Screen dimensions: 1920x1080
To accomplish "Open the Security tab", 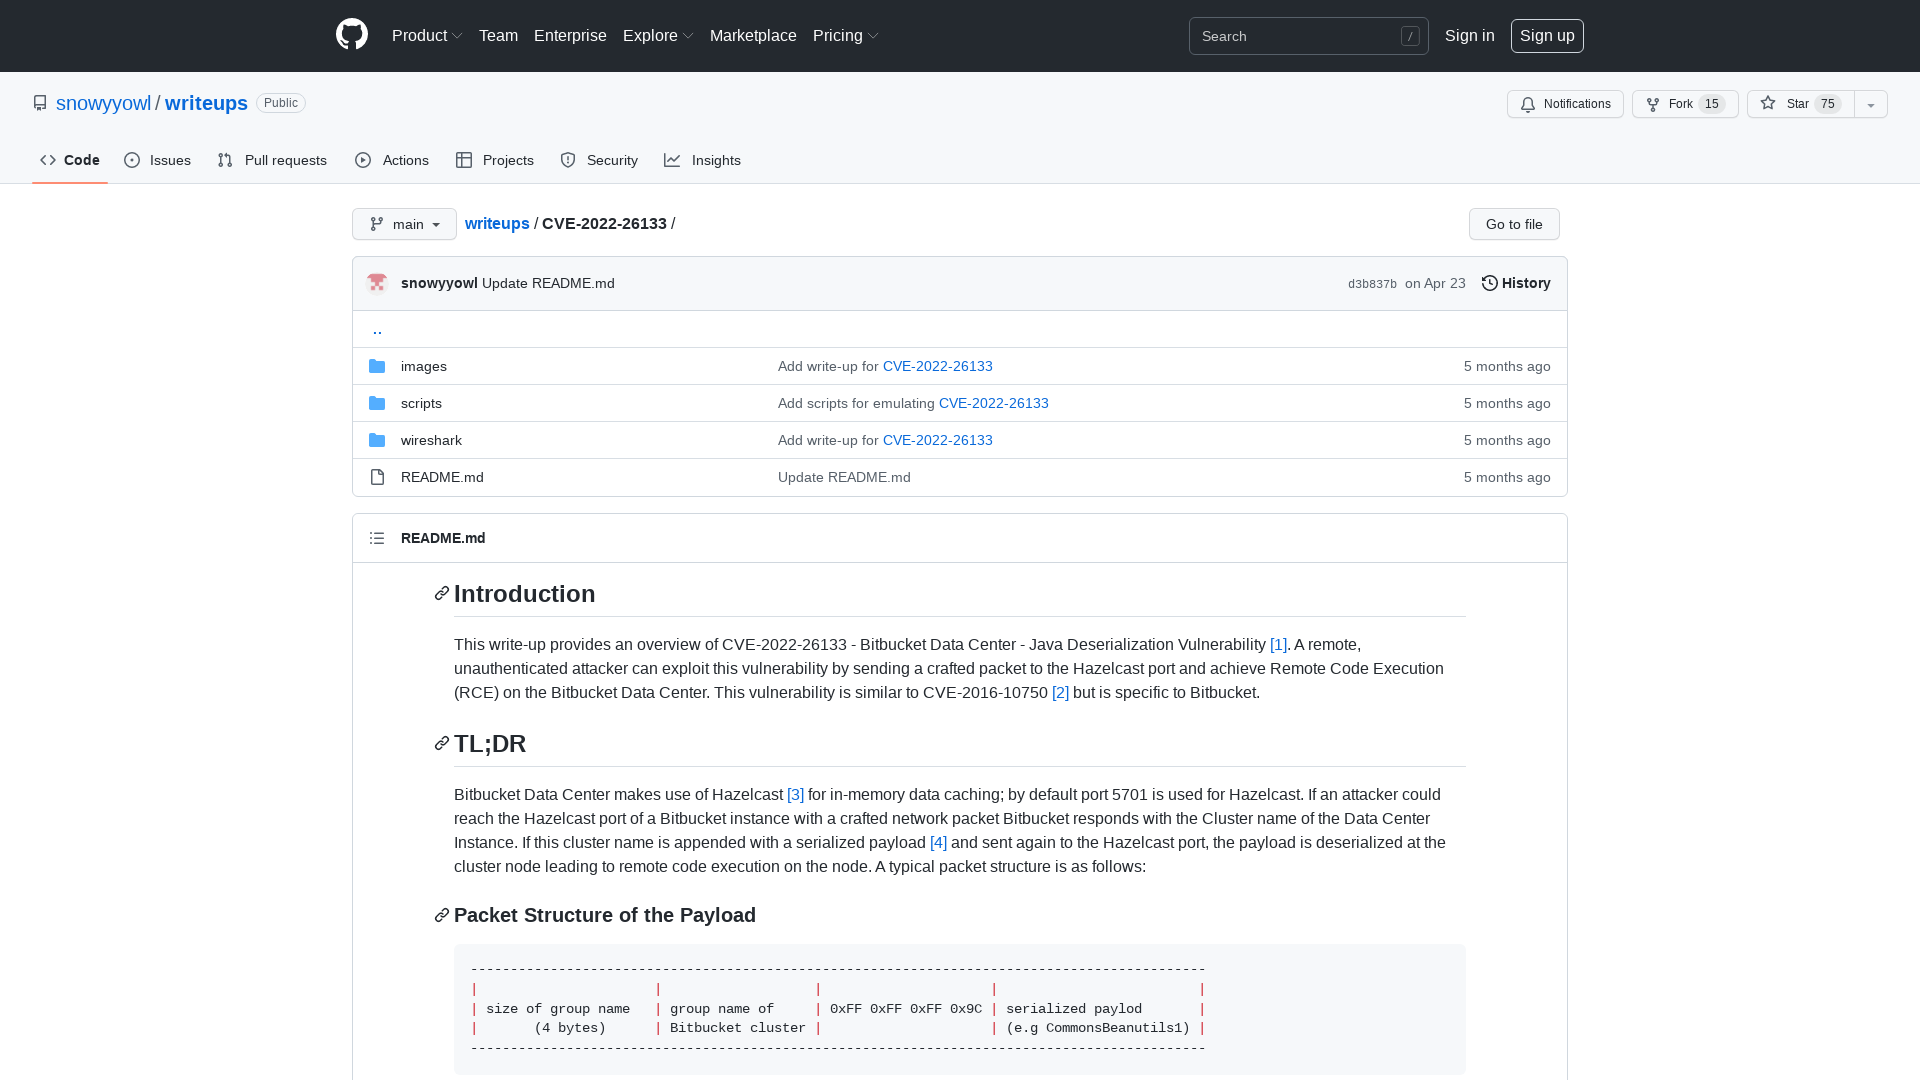I will [599, 160].
